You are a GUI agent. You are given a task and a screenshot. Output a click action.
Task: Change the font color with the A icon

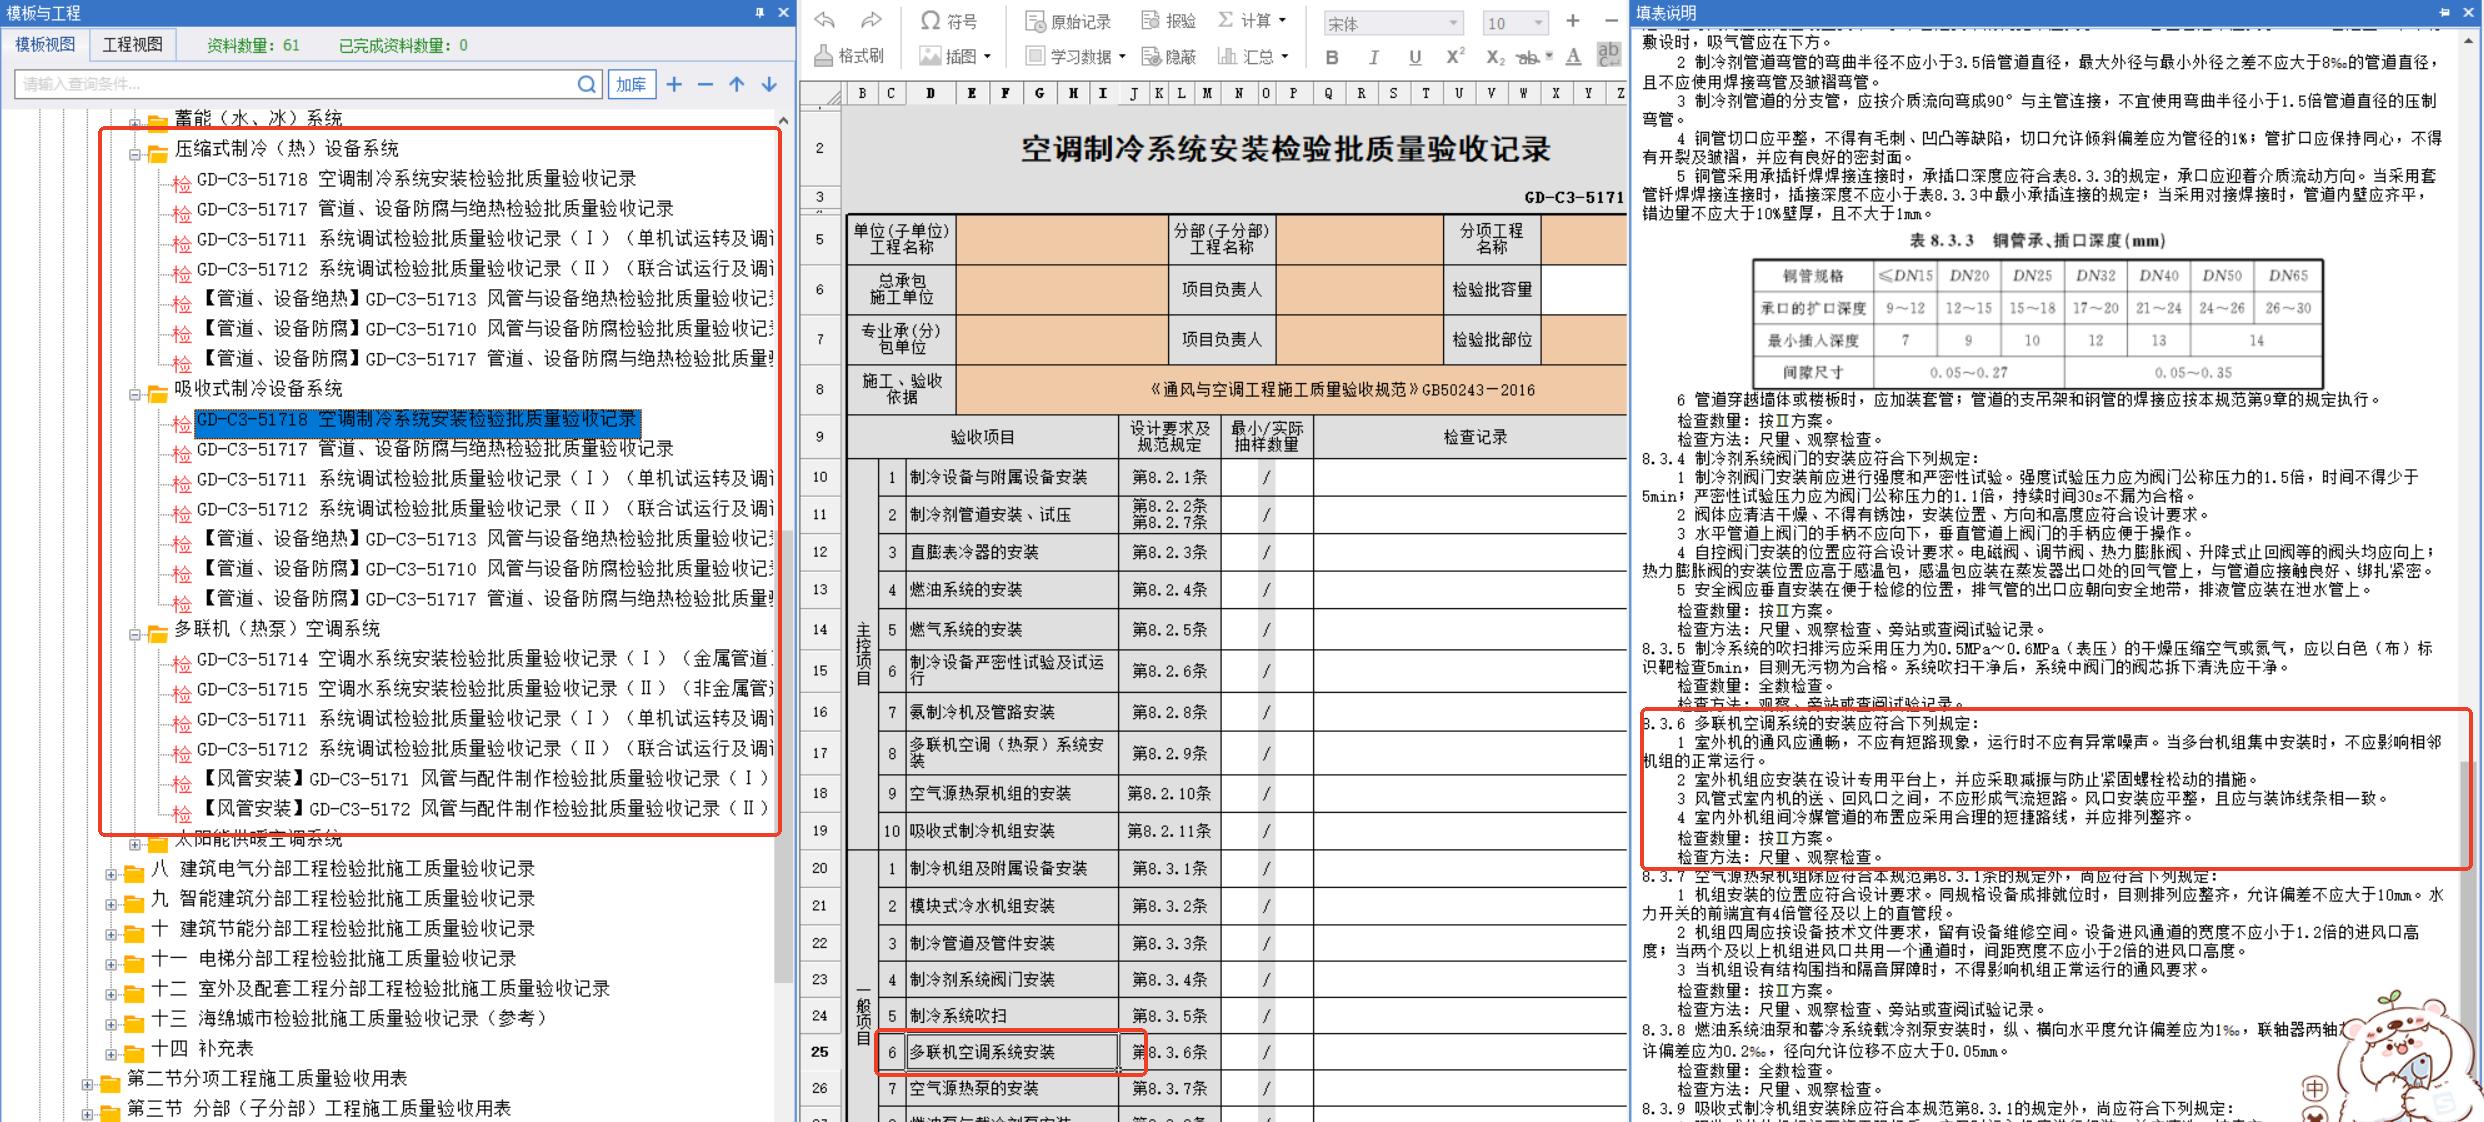click(1574, 57)
